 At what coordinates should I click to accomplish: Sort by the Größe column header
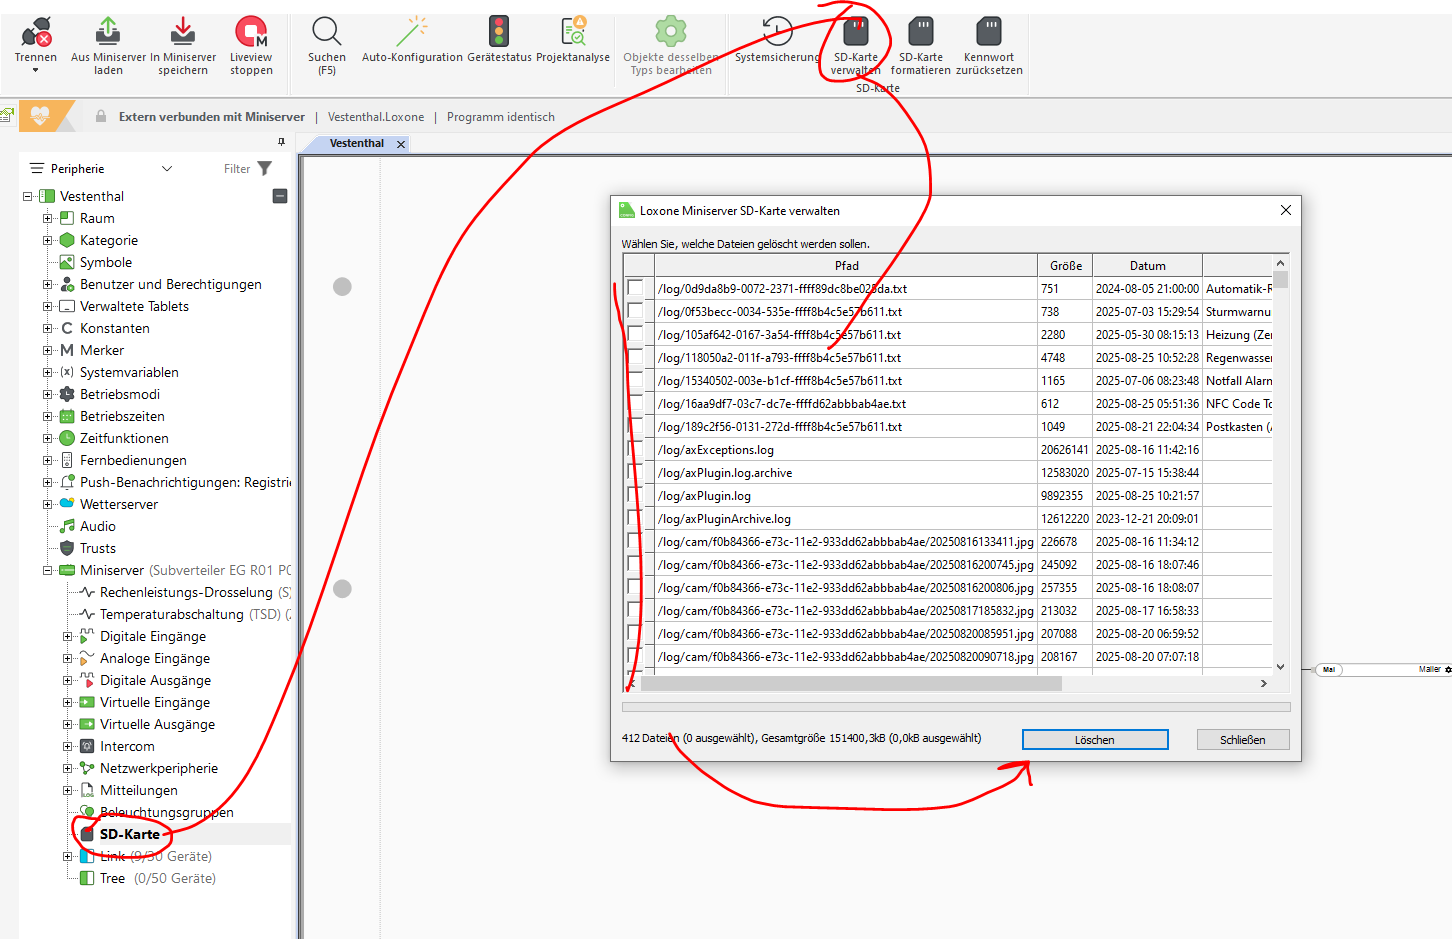1065,265
